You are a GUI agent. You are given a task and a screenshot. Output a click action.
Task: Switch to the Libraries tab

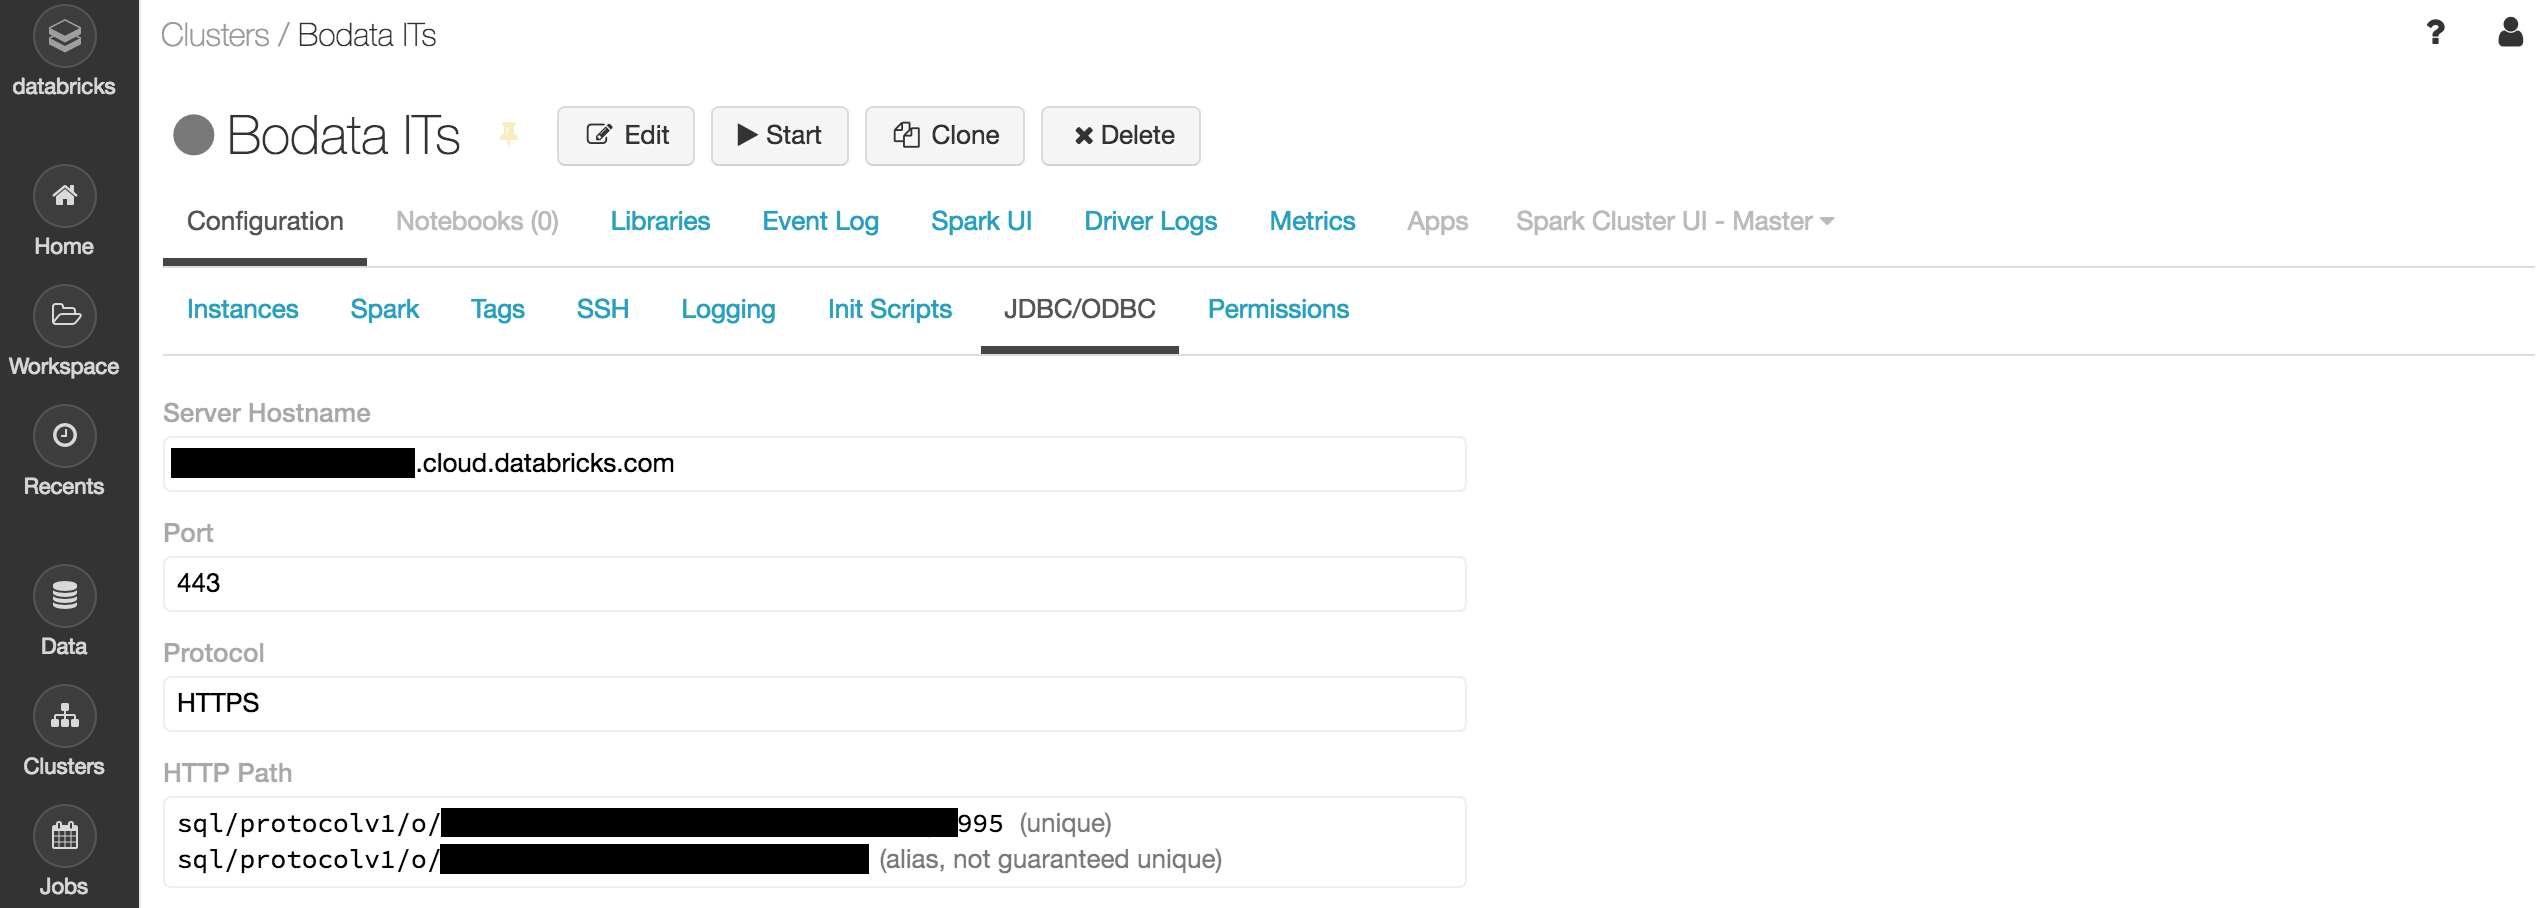point(660,221)
